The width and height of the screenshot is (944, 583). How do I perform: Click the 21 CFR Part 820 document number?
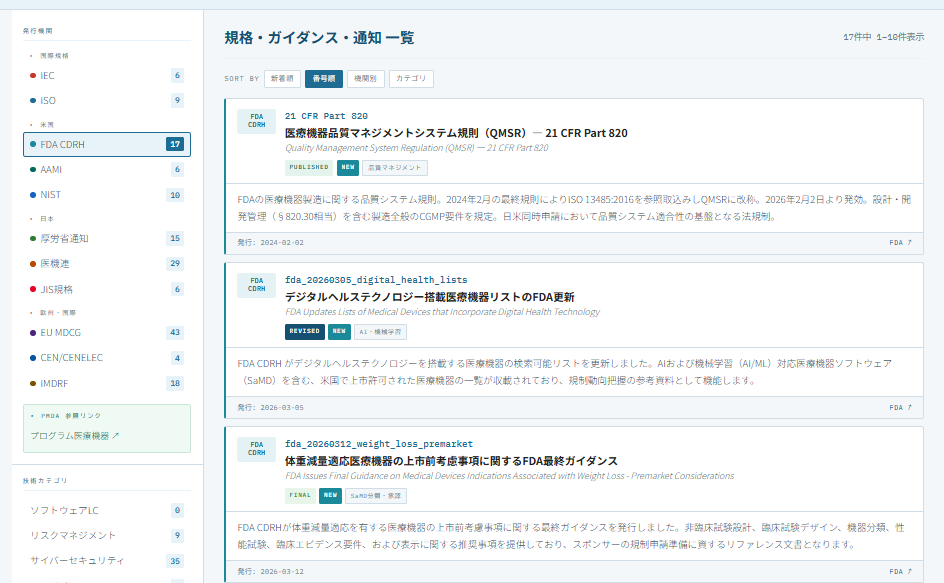pyautogui.click(x=326, y=116)
